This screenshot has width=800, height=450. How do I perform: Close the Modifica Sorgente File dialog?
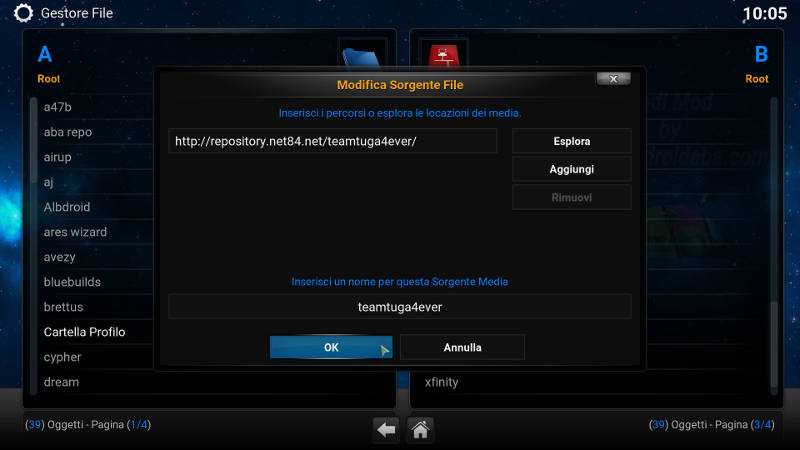click(x=613, y=79)
